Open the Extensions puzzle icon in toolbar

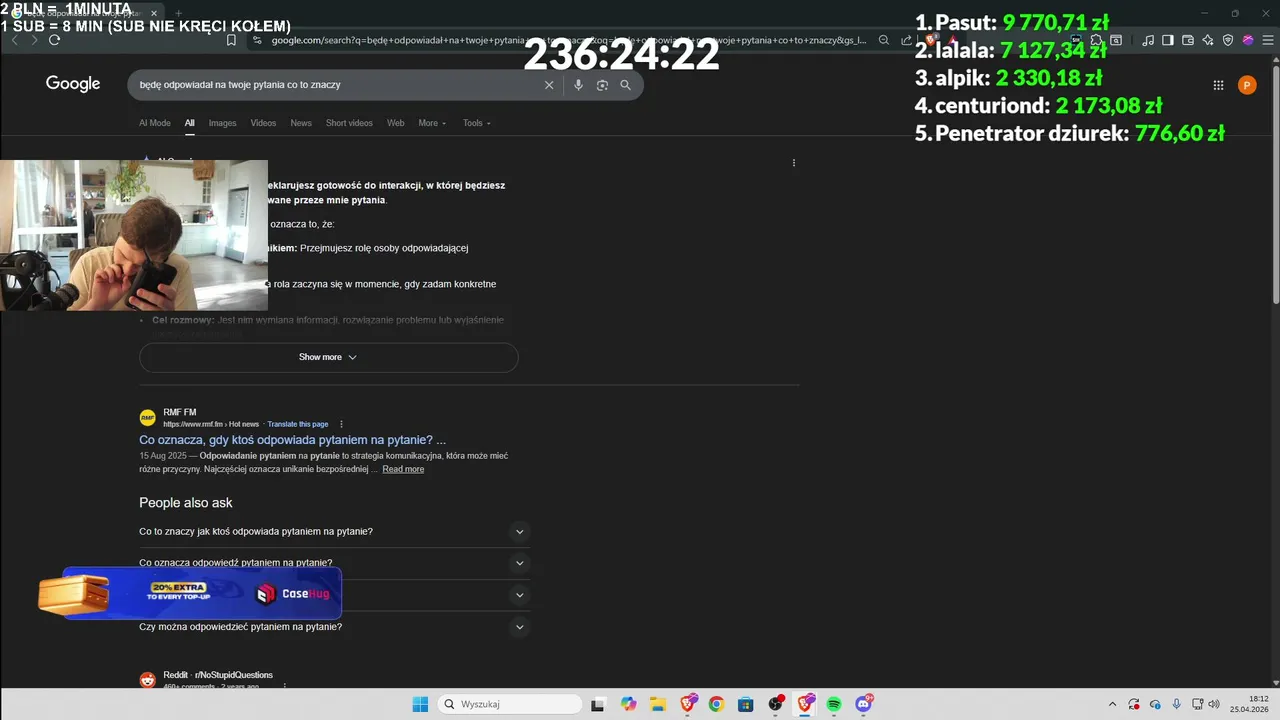[1097, 40]
